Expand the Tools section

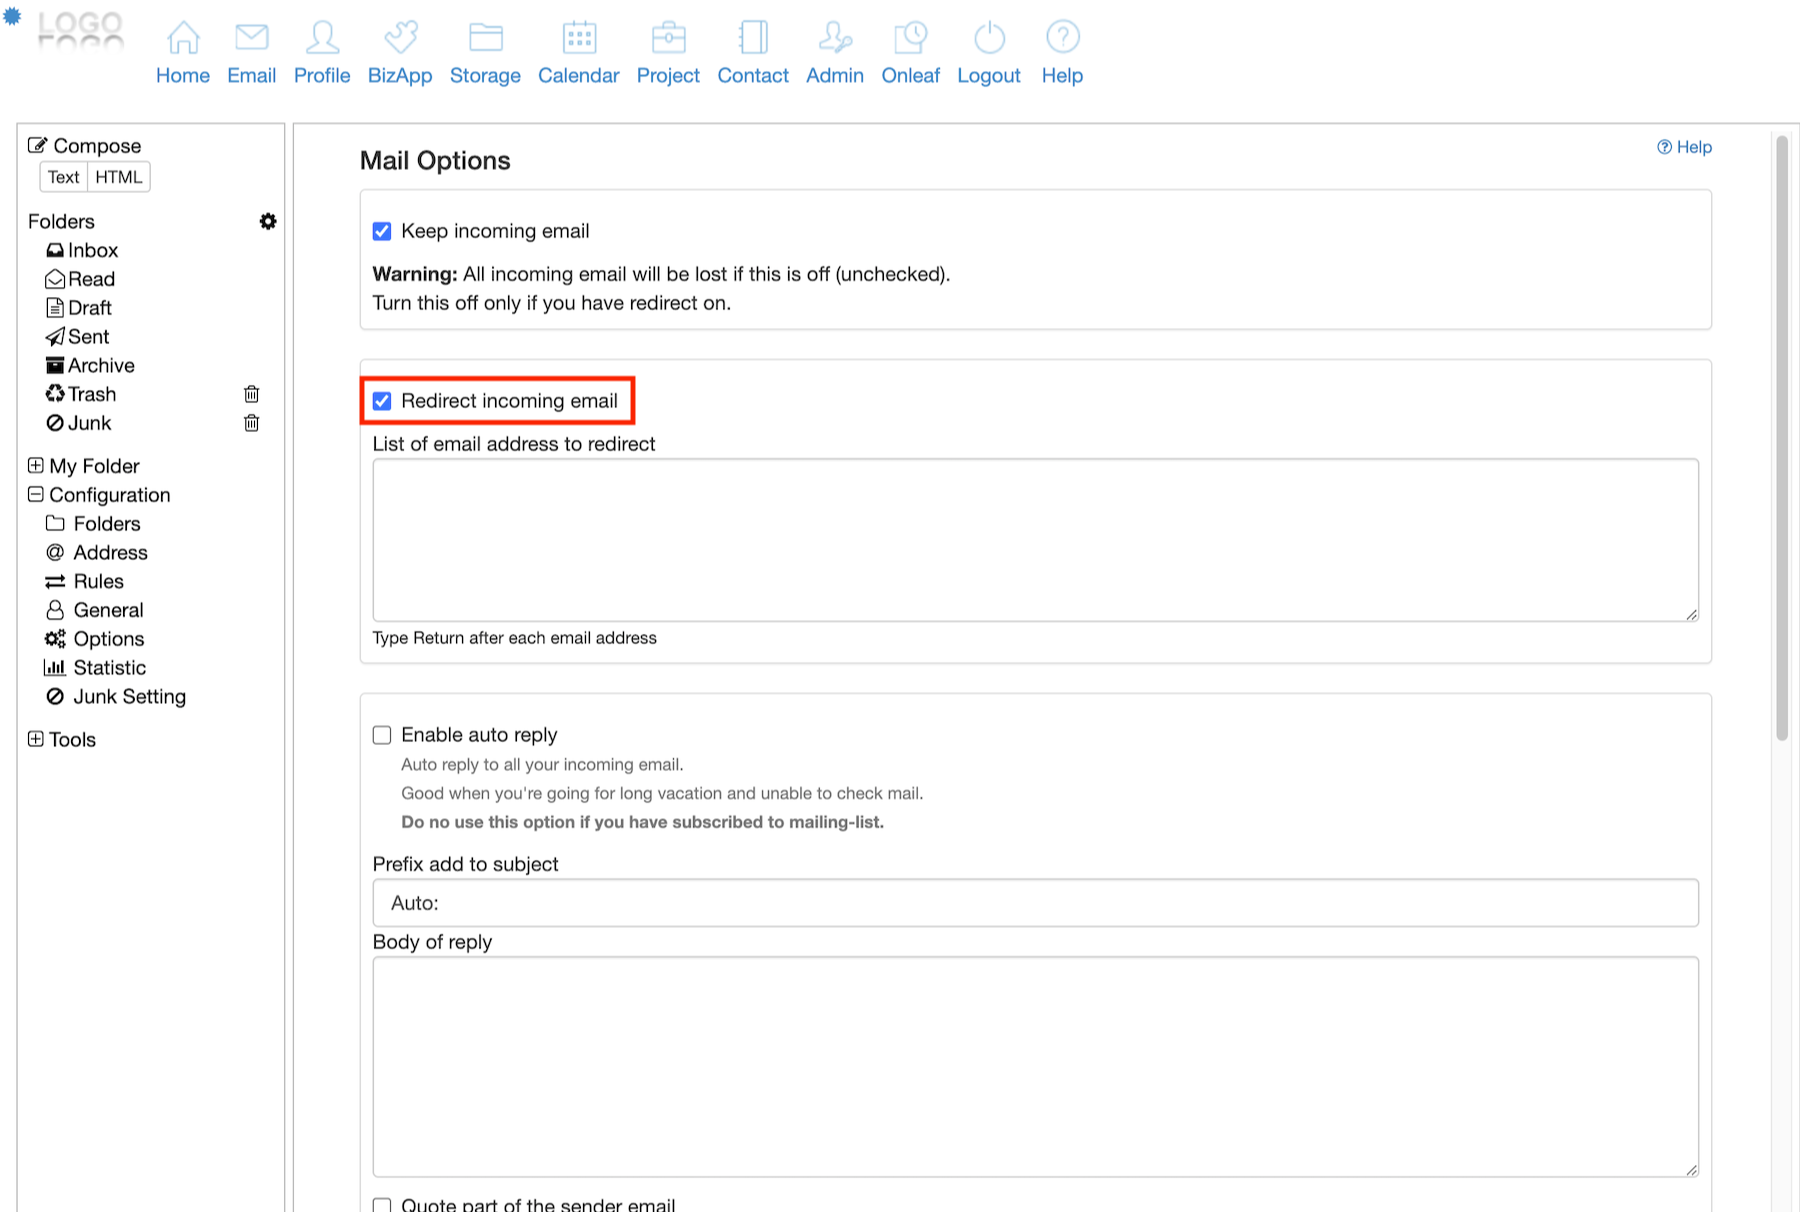36,739
